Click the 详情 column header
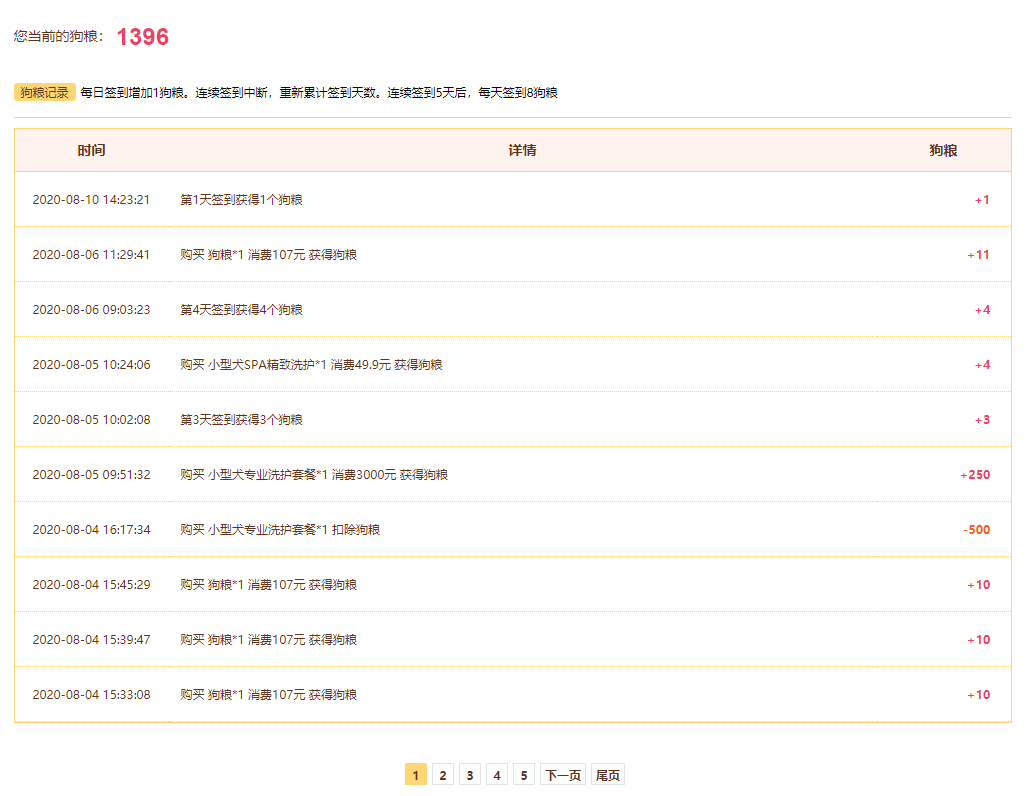This screenshot has width=1027, height=796. click(522, 150)
